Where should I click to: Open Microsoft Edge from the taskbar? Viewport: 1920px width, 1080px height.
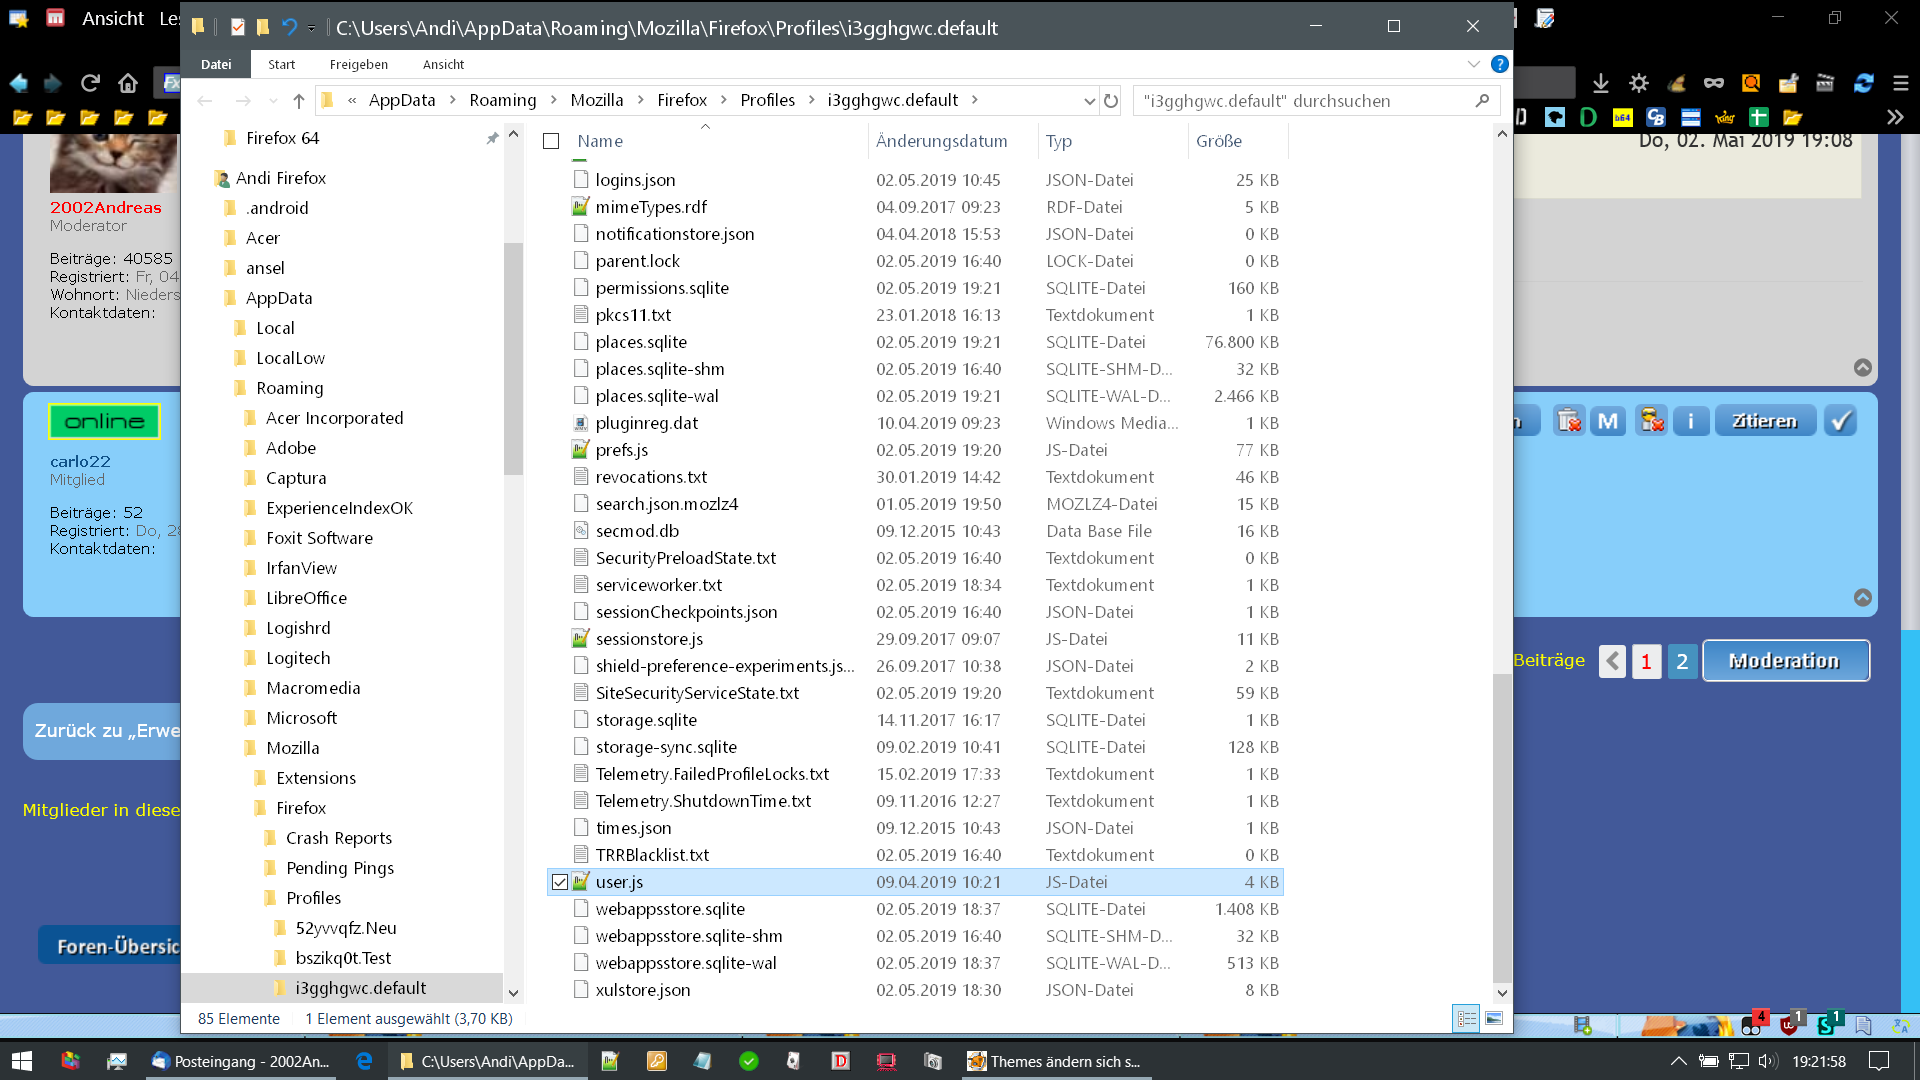pyautogui.click(x=364, y=1061)
